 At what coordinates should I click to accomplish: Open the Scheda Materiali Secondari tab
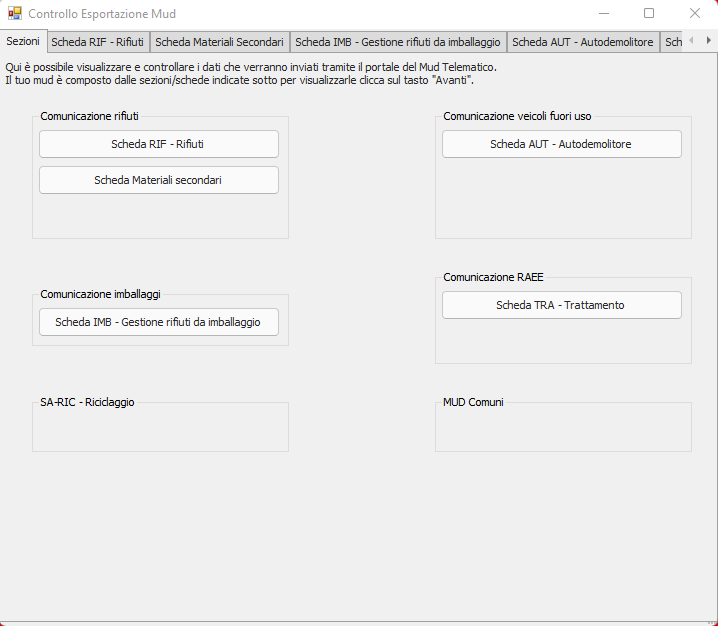coord(219,42)
